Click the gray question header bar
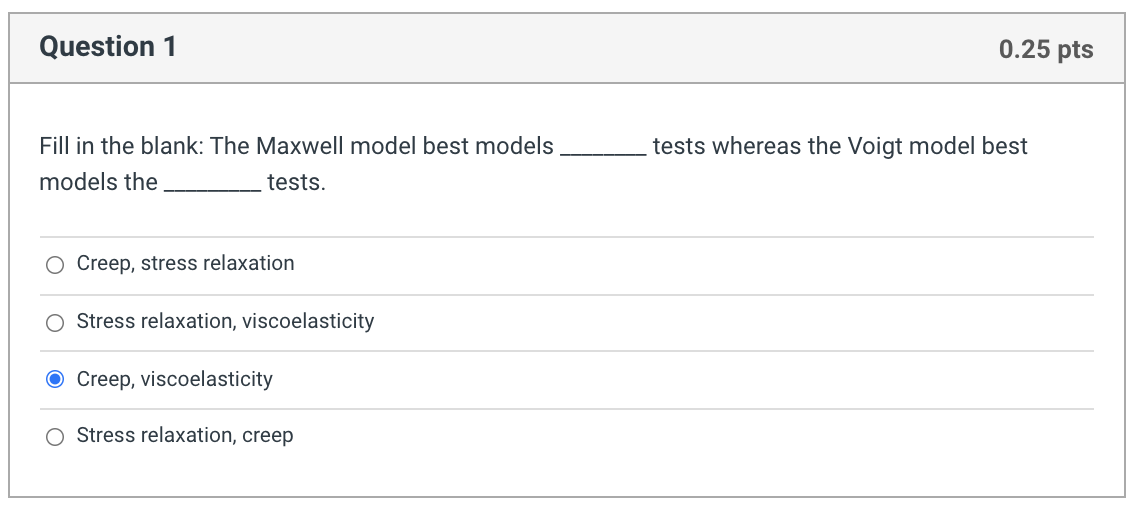The height and width of the screenshot is (520, 1142). [570, 48]
